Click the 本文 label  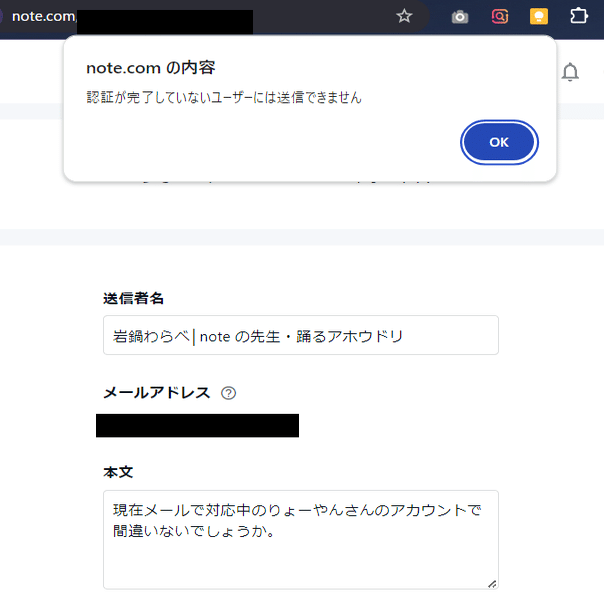tap(118, 472)
